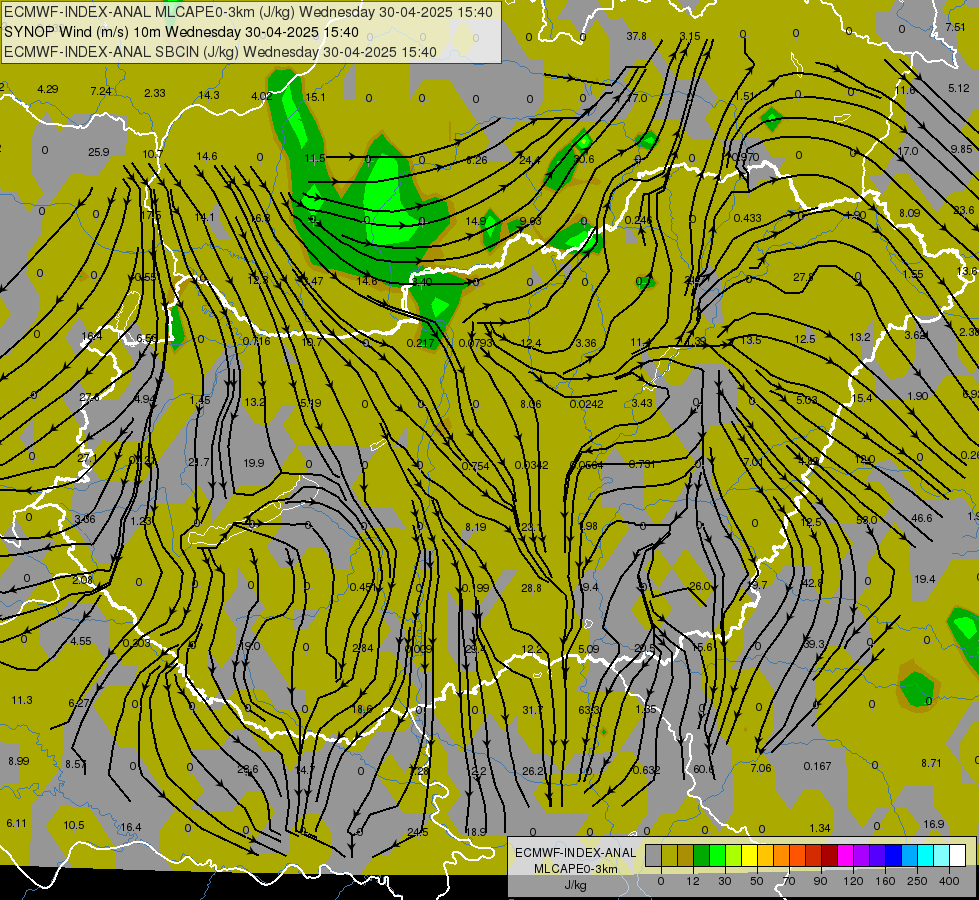
Task: Click the 10.5 value on the map
Action: (x=74, y=825)
